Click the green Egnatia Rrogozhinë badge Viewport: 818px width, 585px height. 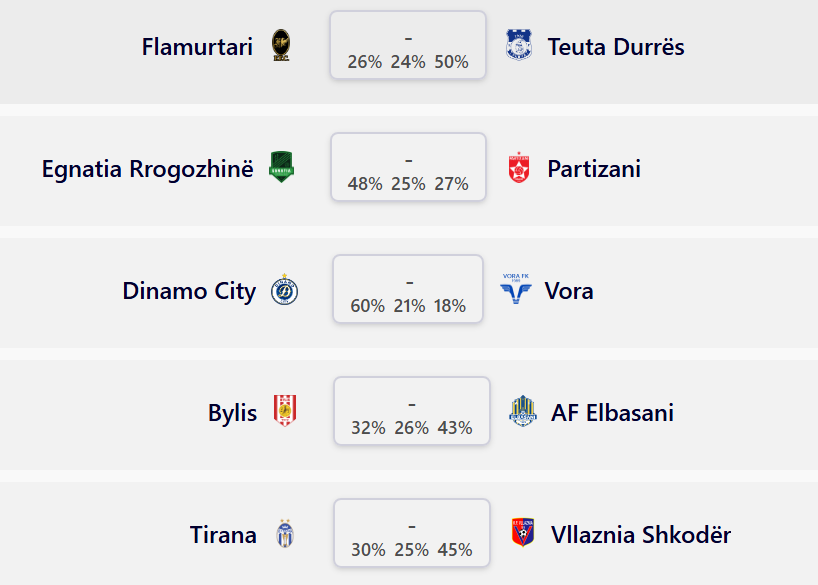point(281,167)
